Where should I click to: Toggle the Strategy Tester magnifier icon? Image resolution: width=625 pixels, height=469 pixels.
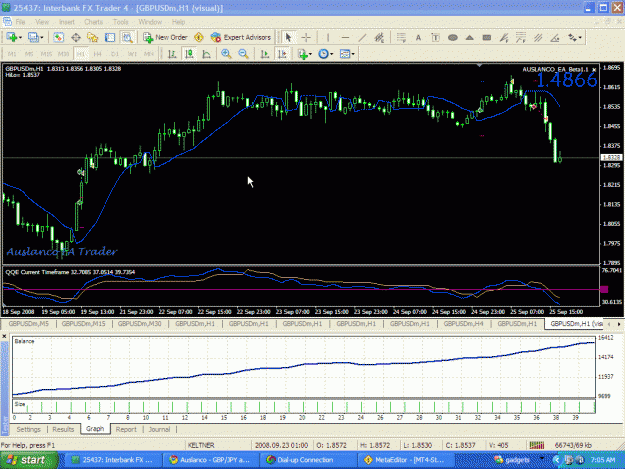[127, 37]
